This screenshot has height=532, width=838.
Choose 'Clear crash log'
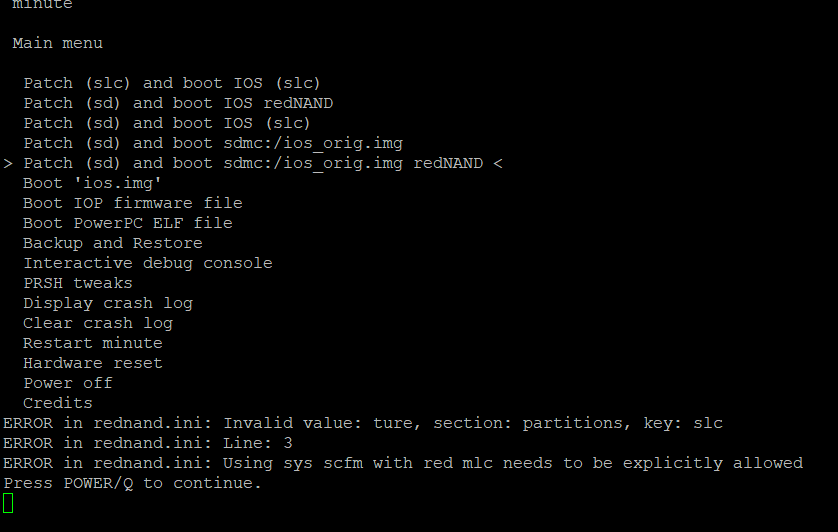coord(98,323)
